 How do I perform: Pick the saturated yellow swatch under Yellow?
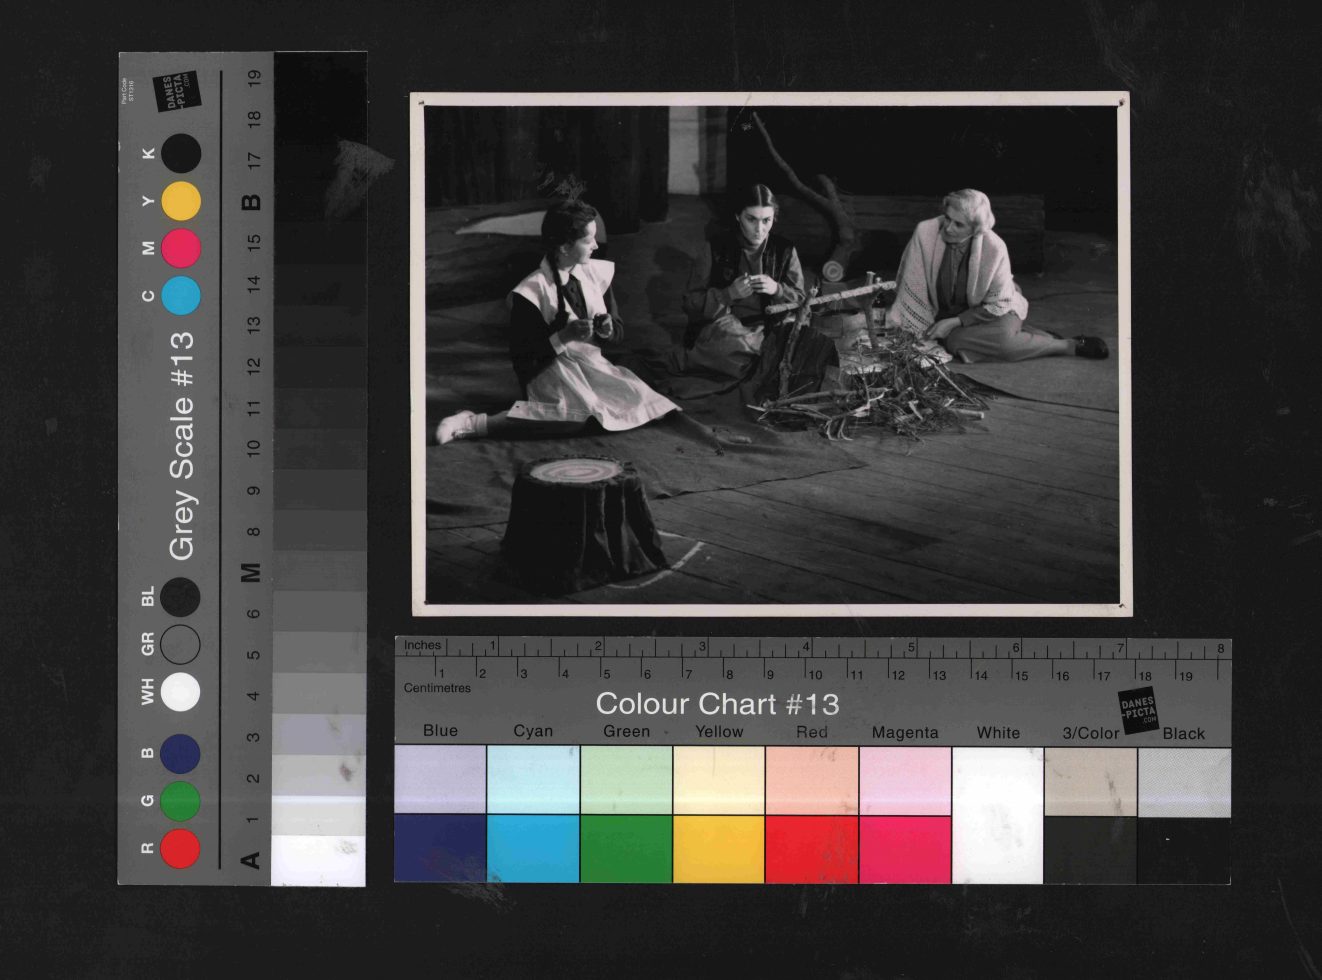pyautogui.click(x=719, y=848)
